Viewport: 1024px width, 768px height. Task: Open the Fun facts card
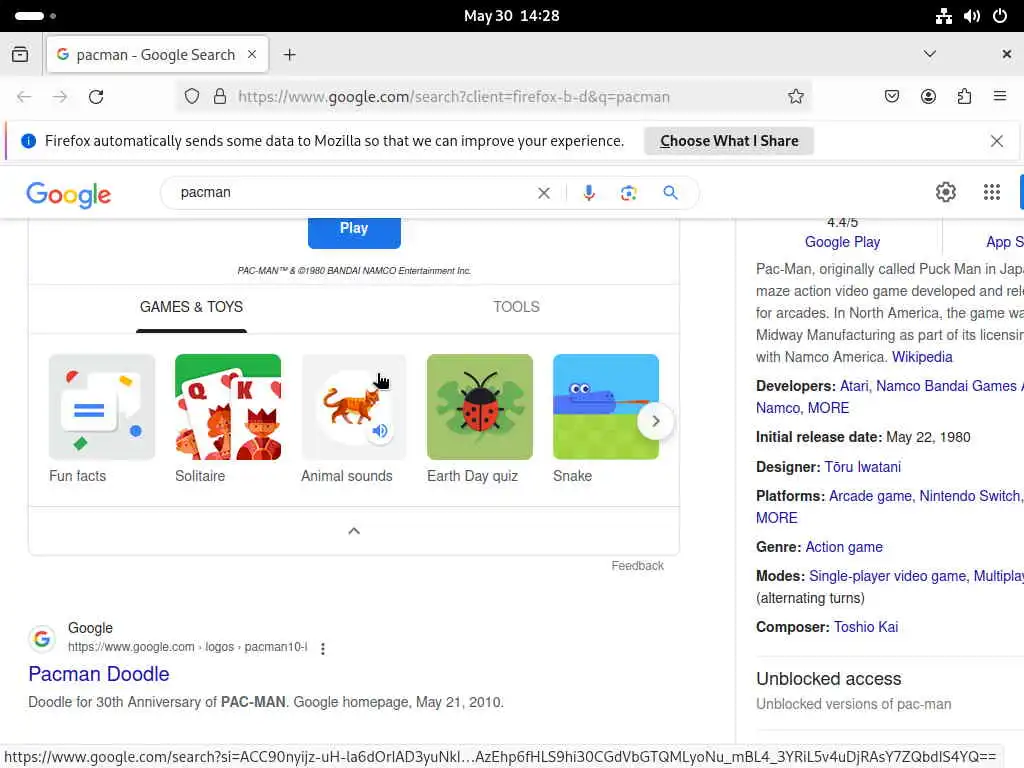point(102,419)
